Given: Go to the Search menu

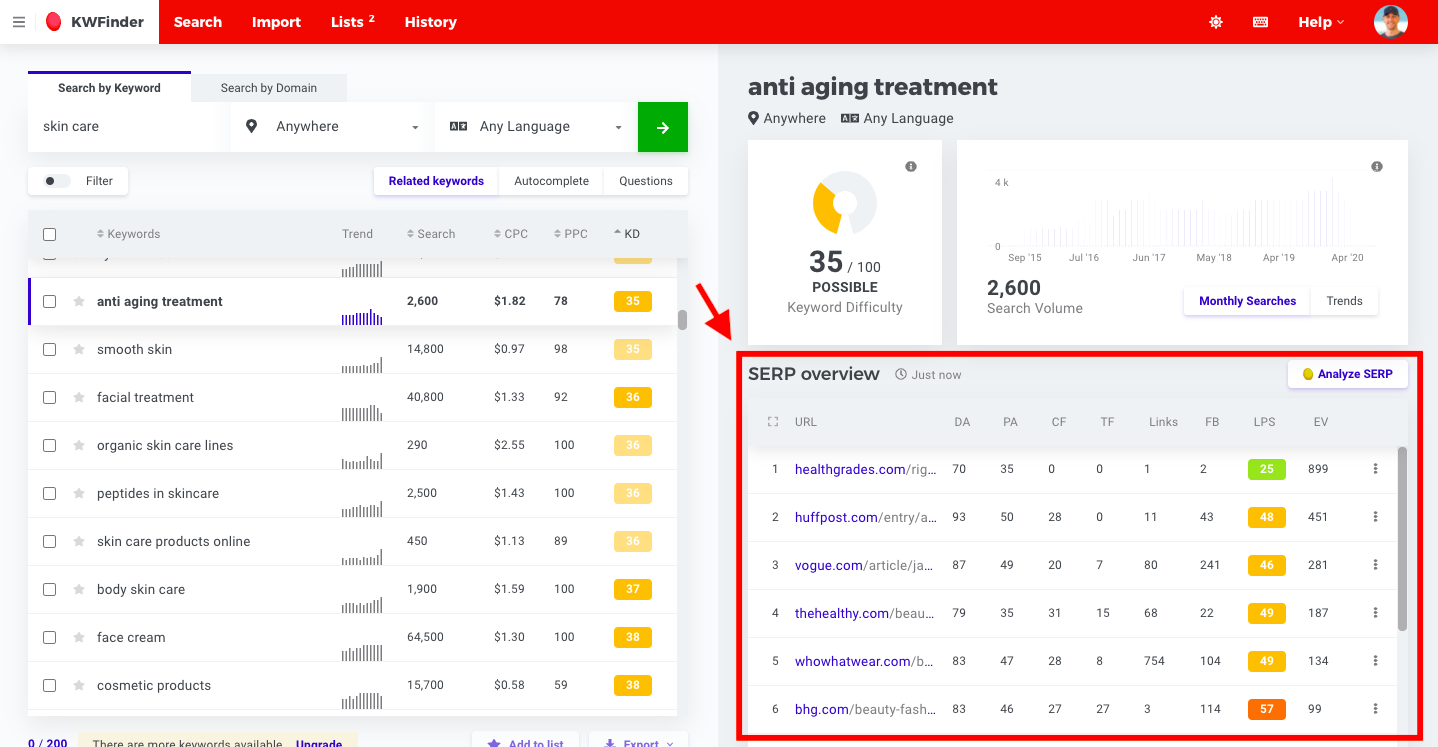Looking at the screenshot, I should click(x=198, y=22).
